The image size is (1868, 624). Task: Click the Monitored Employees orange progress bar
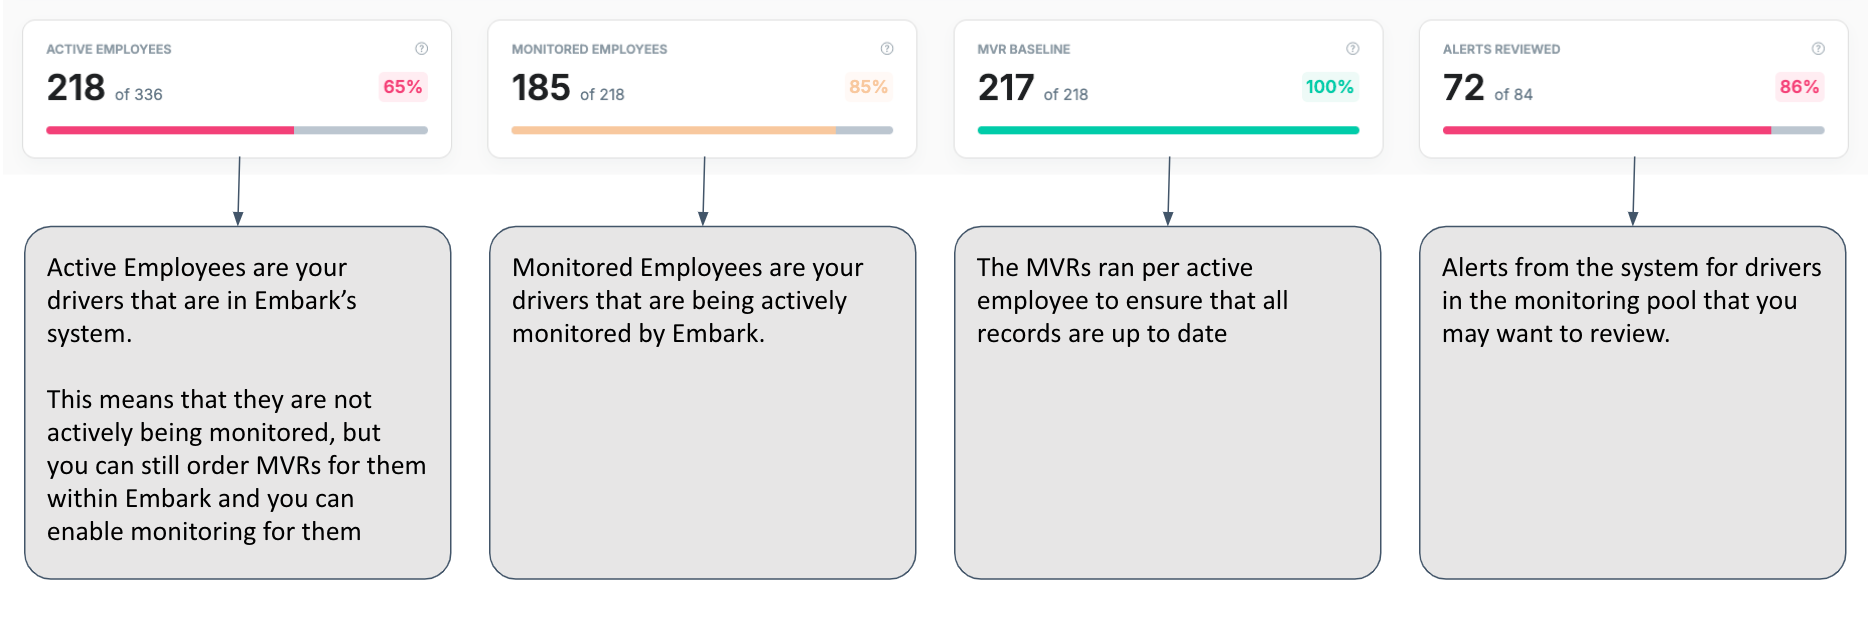click(702, 130)
